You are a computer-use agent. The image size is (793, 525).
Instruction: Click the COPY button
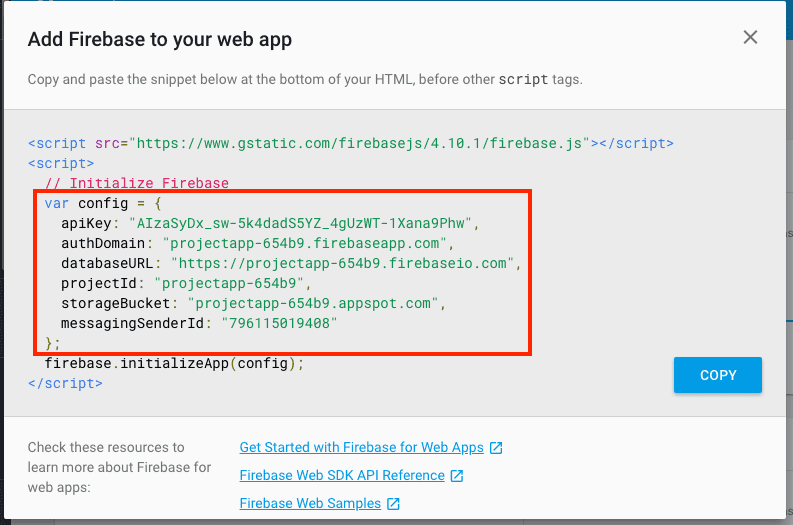click(717, 375)
